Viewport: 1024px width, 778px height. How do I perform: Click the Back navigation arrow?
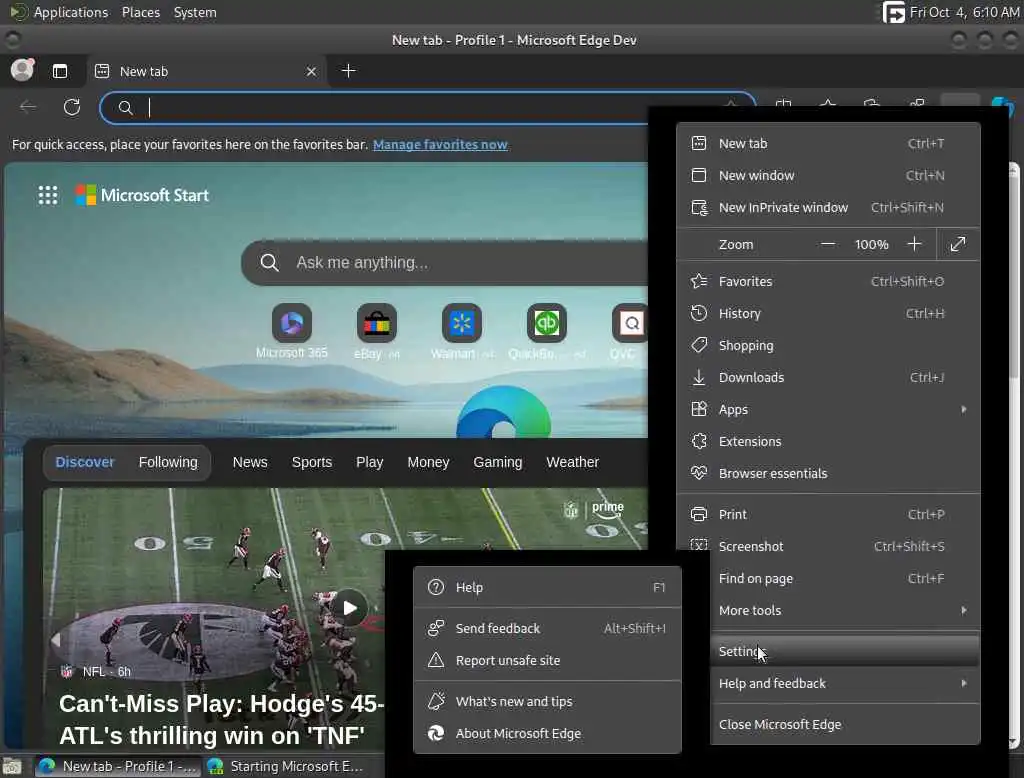[x=27, y=106]
